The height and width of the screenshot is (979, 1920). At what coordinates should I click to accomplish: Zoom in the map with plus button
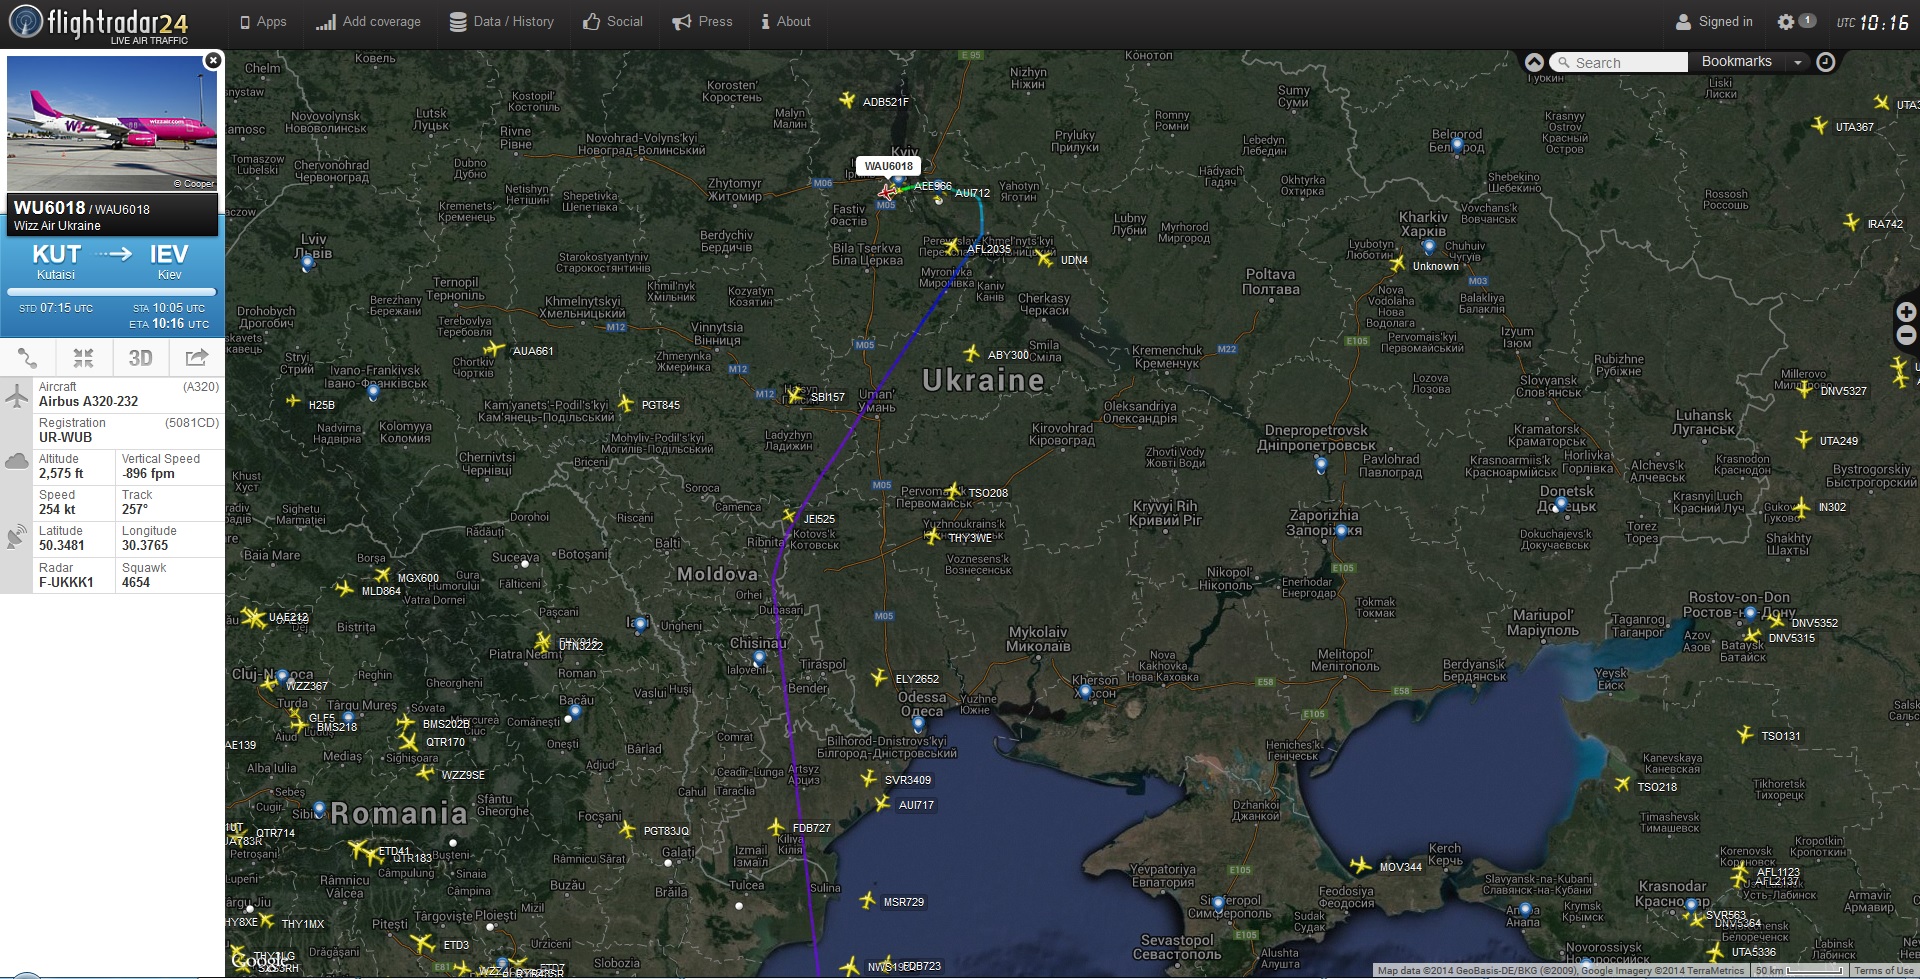pyautogui.click(x=1906, y=312)
